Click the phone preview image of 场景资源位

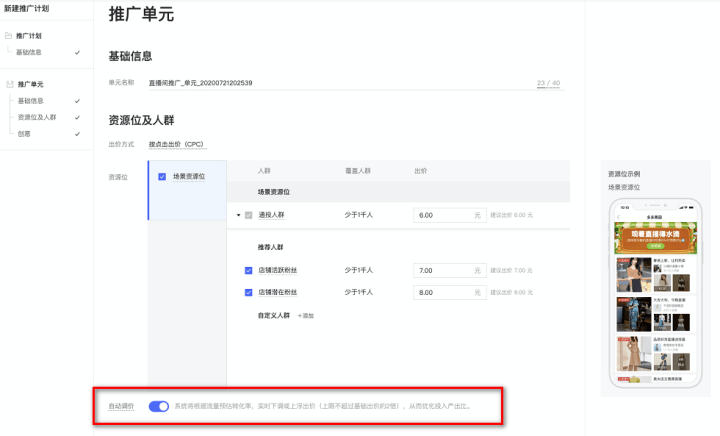coord(655,295)
